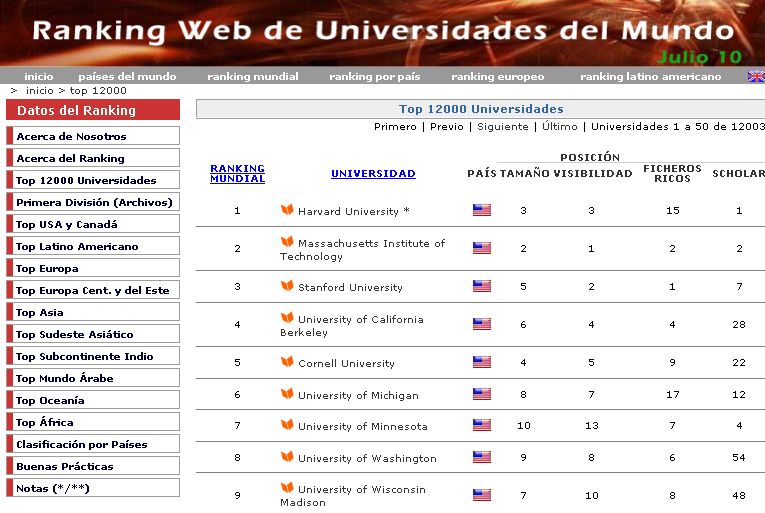
Task: Click the US flag in Cornell row
Action: point(482,362)
